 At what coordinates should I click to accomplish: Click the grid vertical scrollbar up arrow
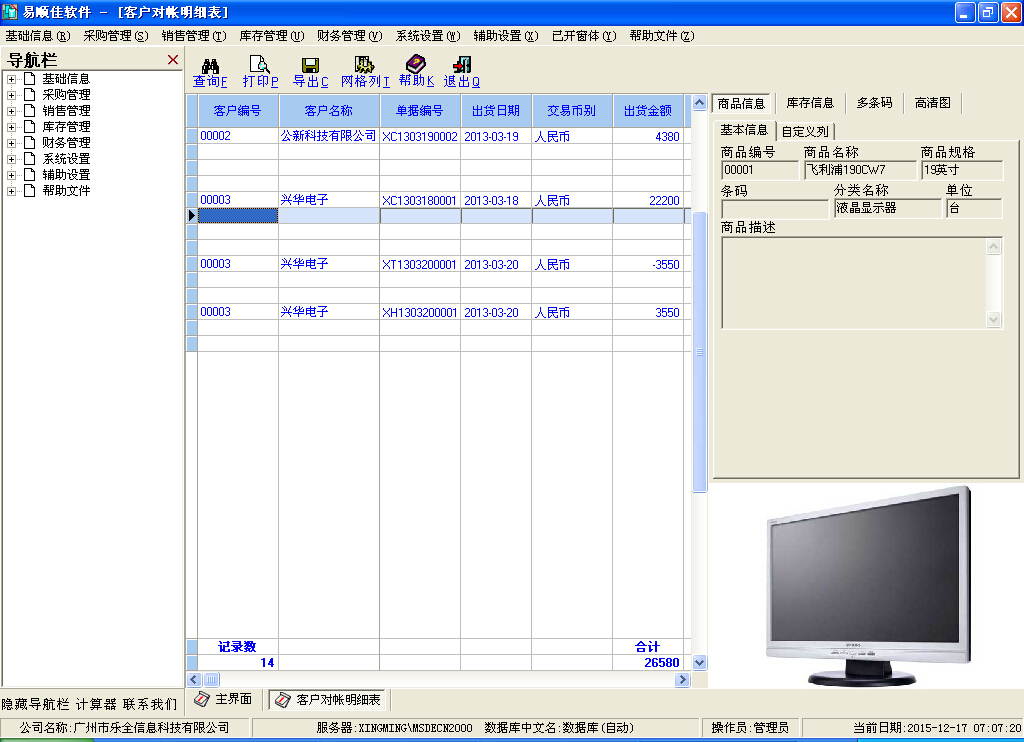click(x=699, y=103)
